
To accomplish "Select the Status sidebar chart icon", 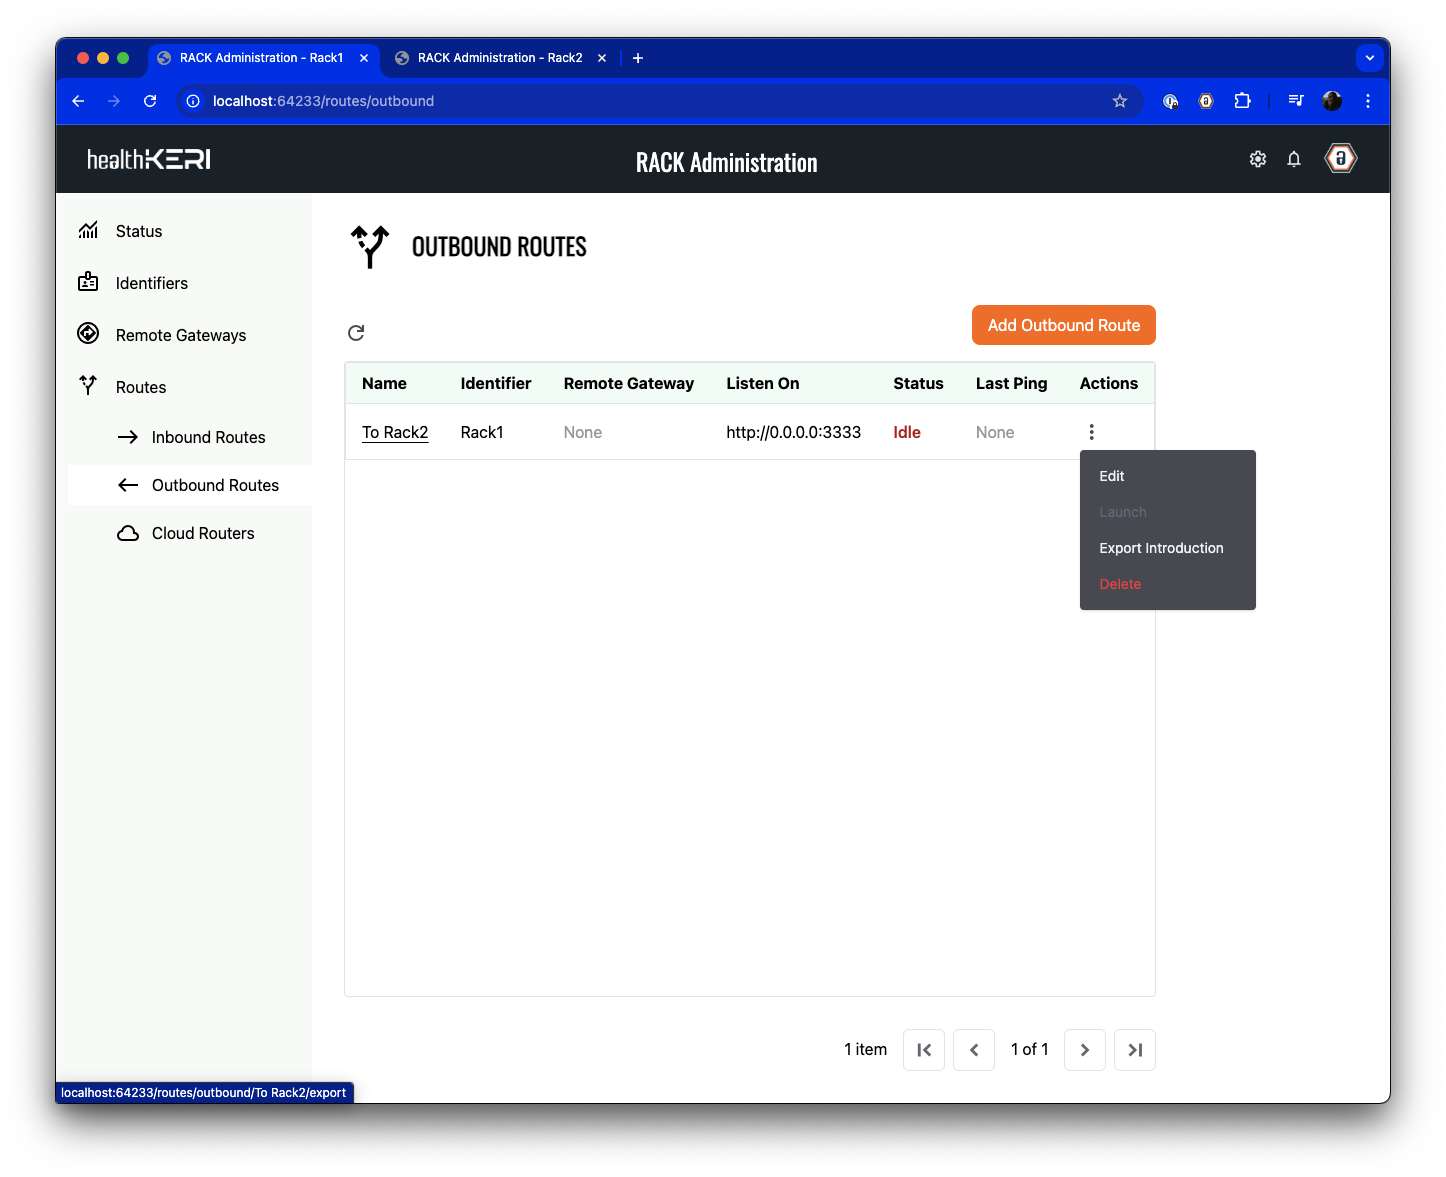I will click(x=88, y=230).
